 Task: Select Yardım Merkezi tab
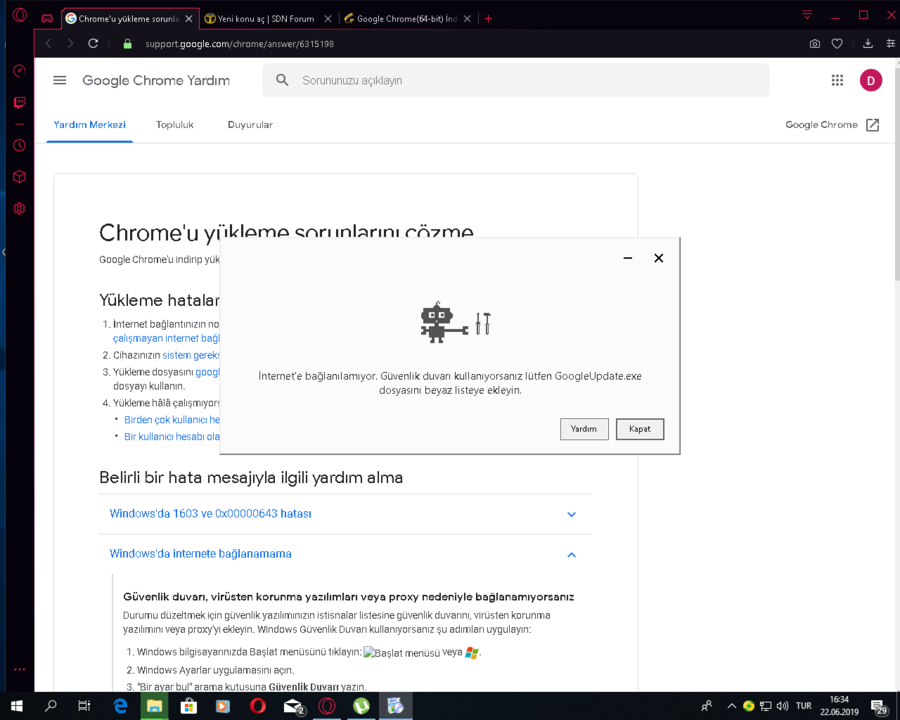(x=90, y=125)
